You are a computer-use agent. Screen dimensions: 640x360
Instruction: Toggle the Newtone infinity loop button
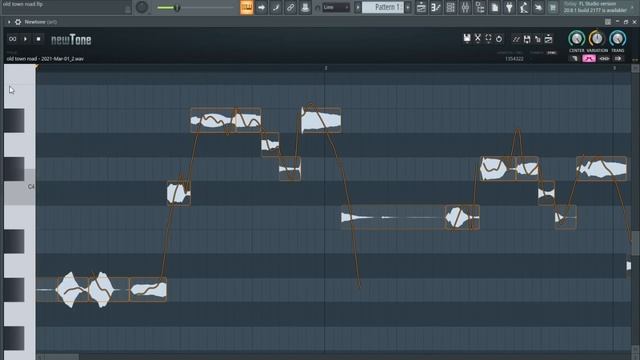click(12, 39)
